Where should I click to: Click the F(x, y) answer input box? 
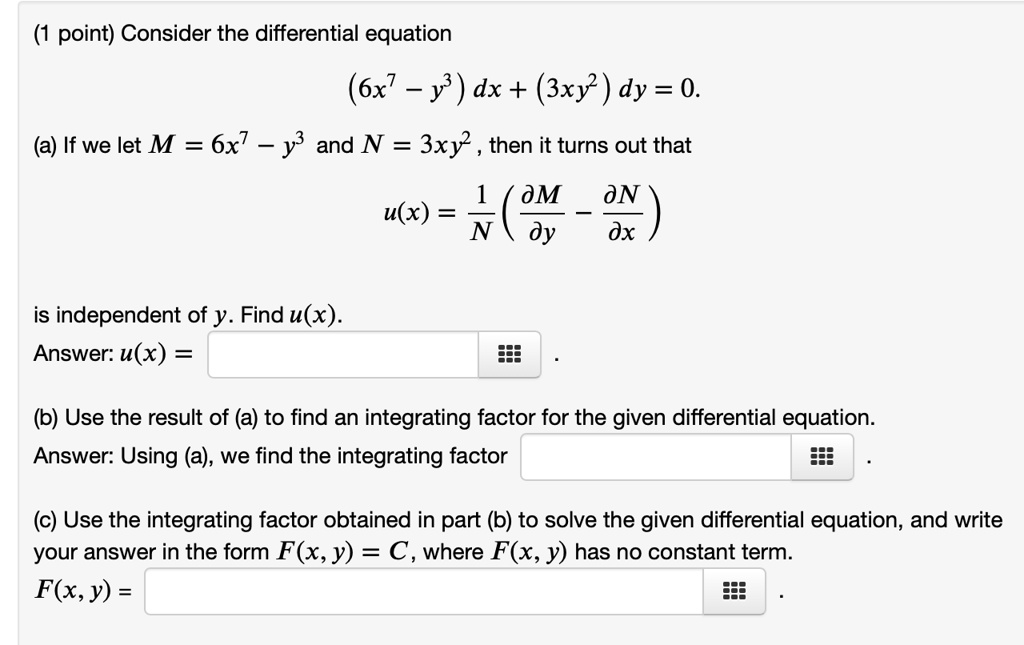424,591
